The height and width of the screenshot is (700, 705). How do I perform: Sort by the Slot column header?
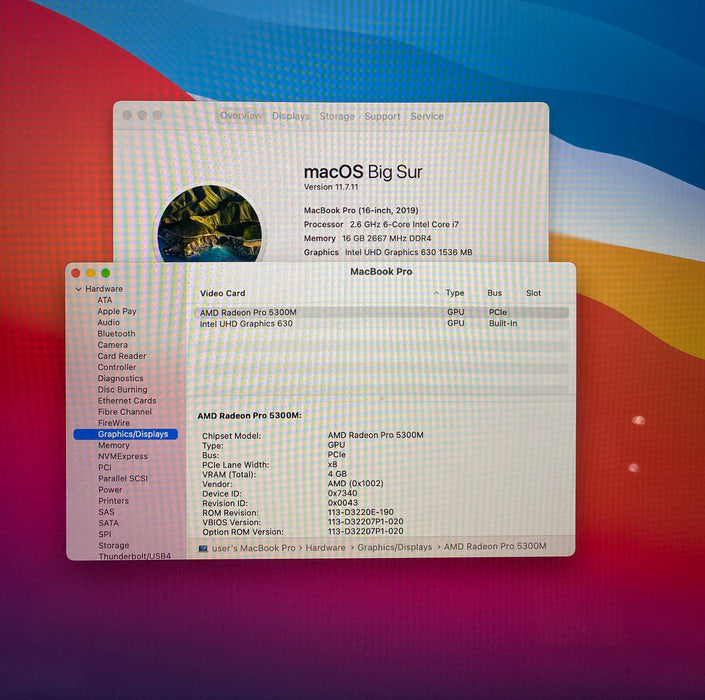click(534, 293)
